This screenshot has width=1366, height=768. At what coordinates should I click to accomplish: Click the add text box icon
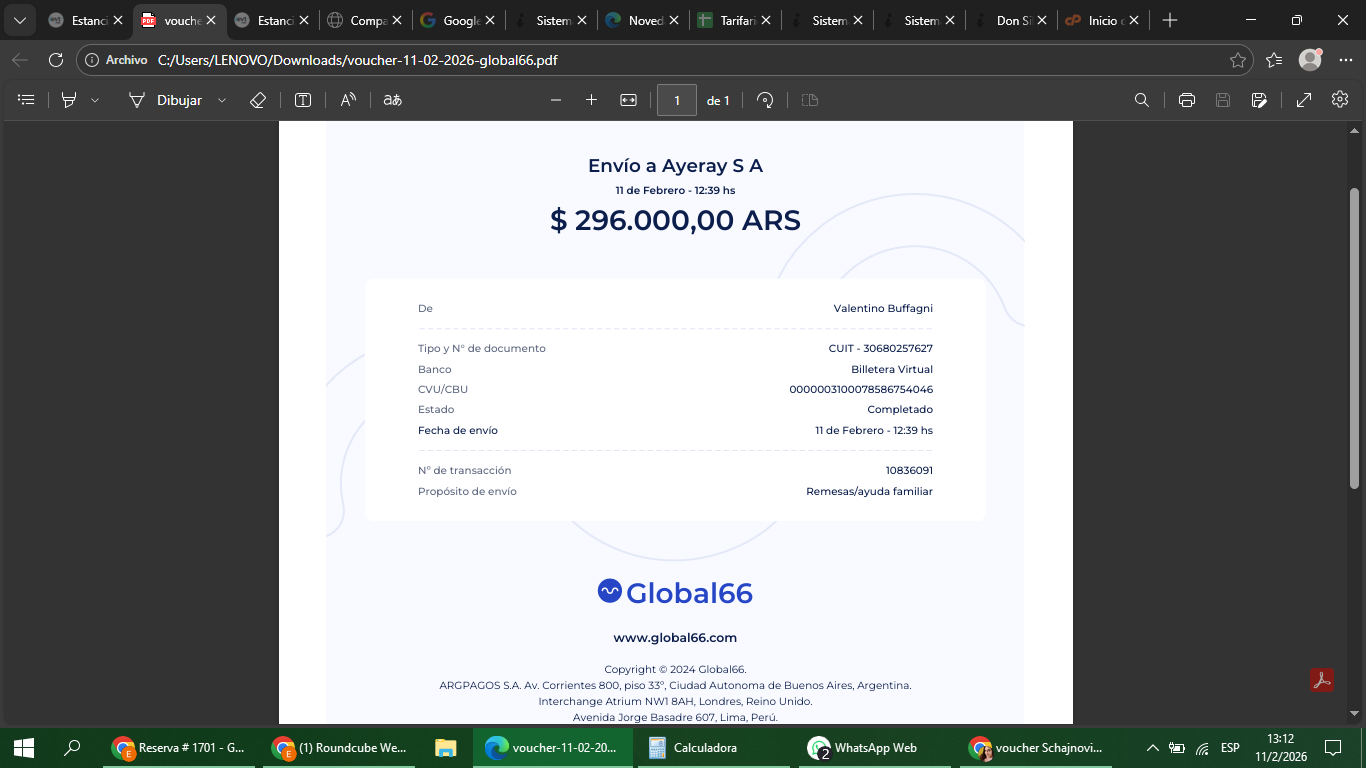(303, 100)
